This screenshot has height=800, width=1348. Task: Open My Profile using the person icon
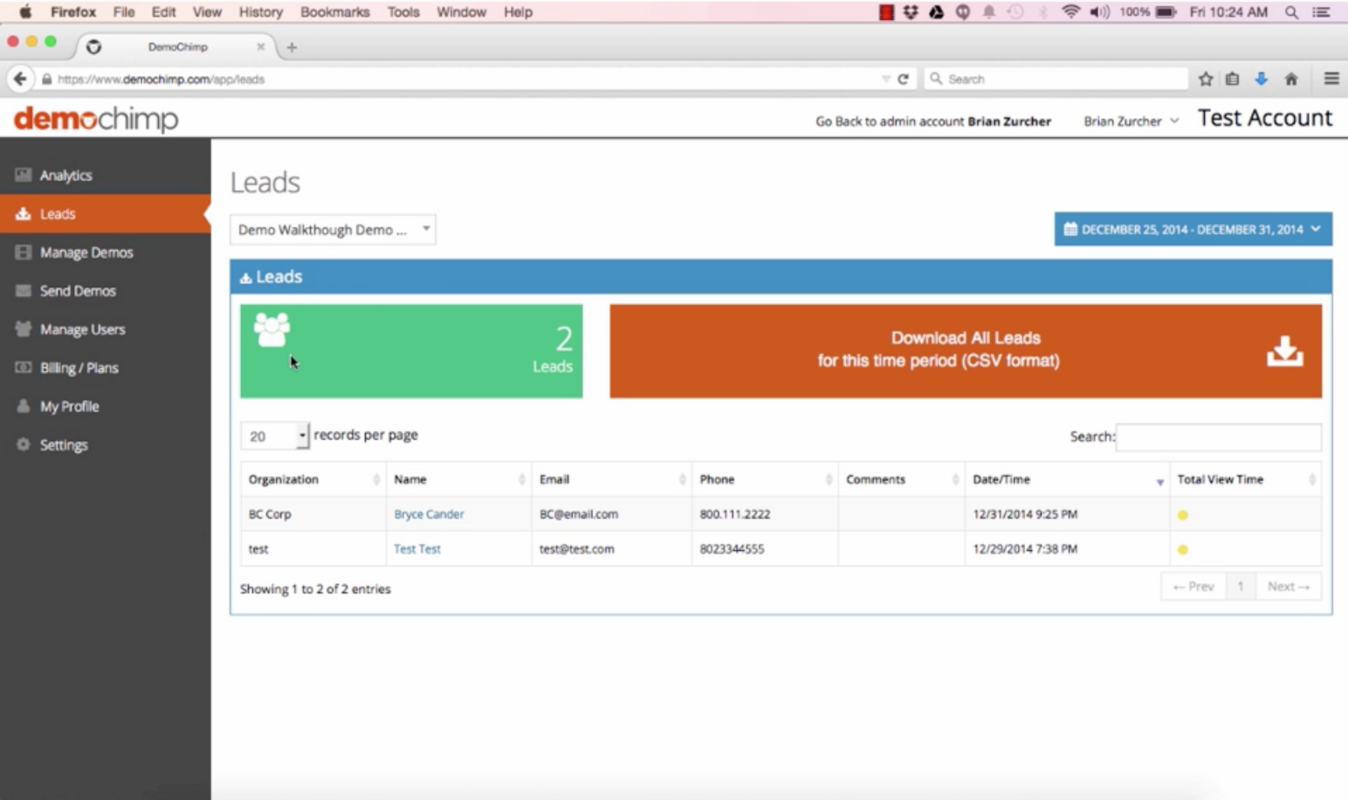click(22, 406)
